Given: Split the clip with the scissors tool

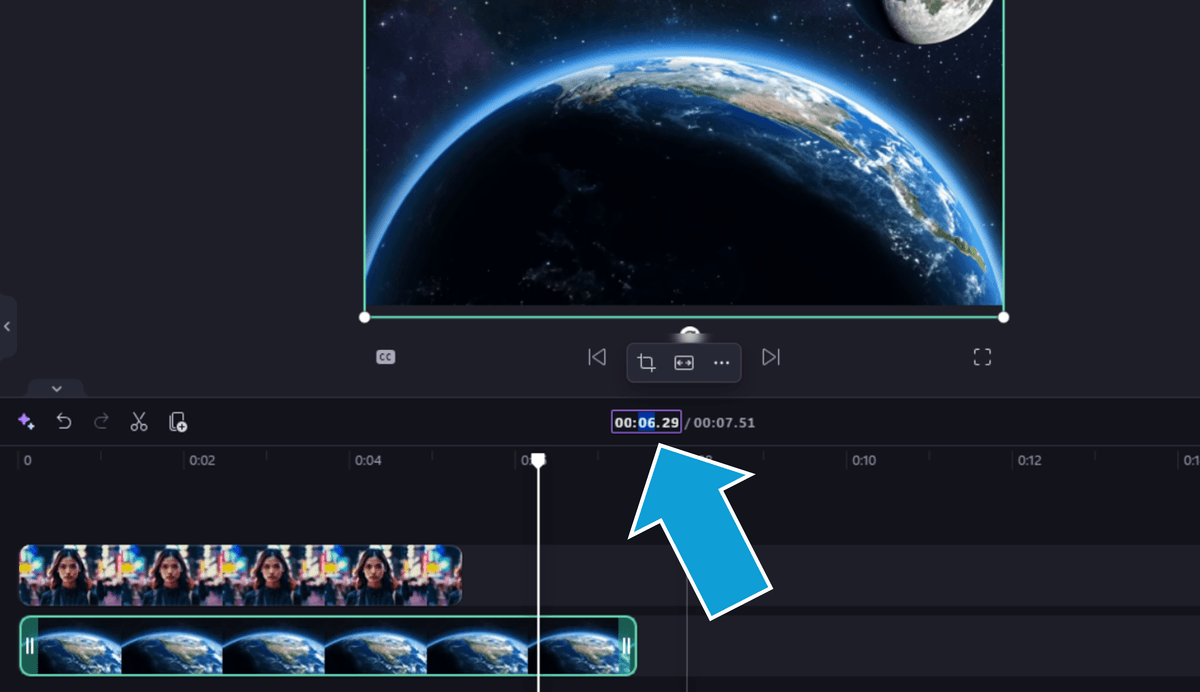Looking at the screenshot, I should pos(139,422).
